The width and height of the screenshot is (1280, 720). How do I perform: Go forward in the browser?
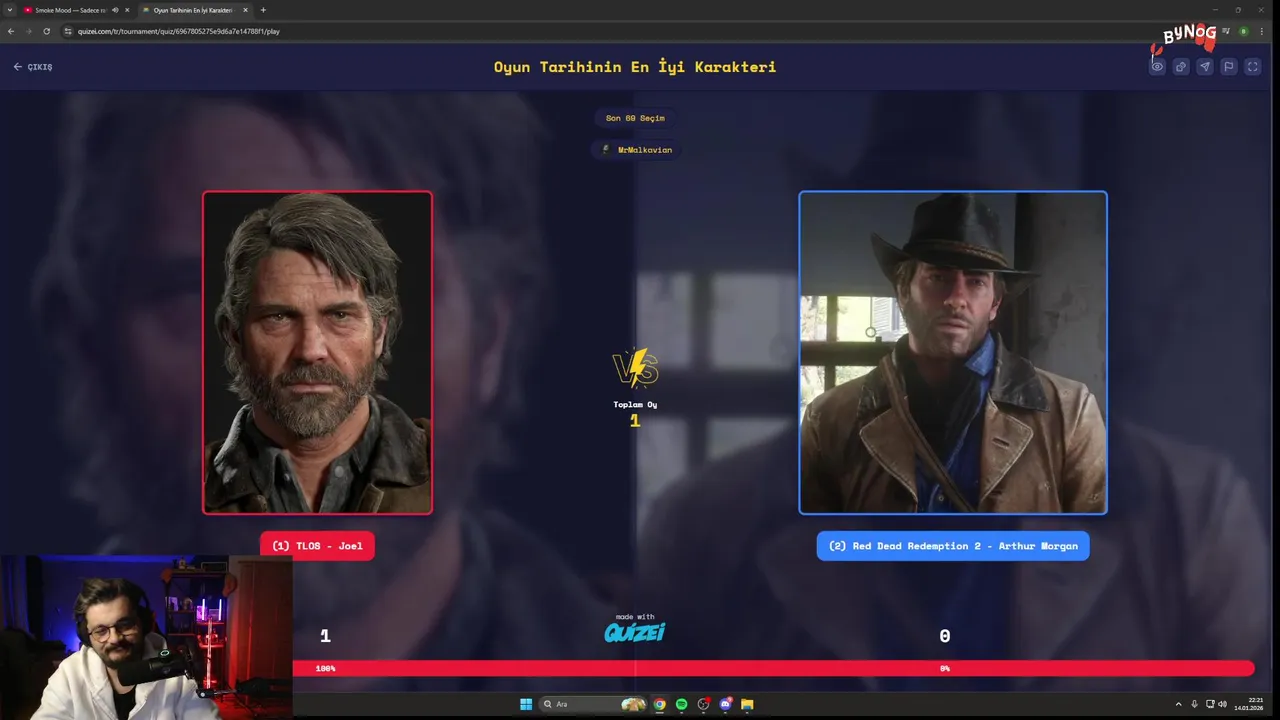point(28,31)
